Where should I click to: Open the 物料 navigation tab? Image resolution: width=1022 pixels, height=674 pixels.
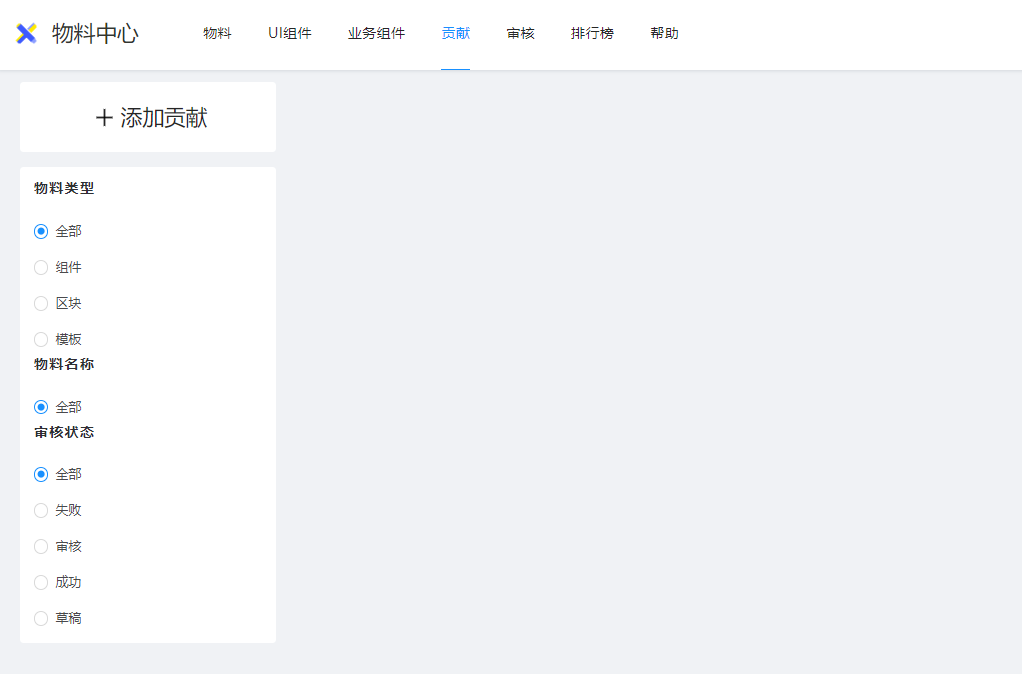point(217,34)
